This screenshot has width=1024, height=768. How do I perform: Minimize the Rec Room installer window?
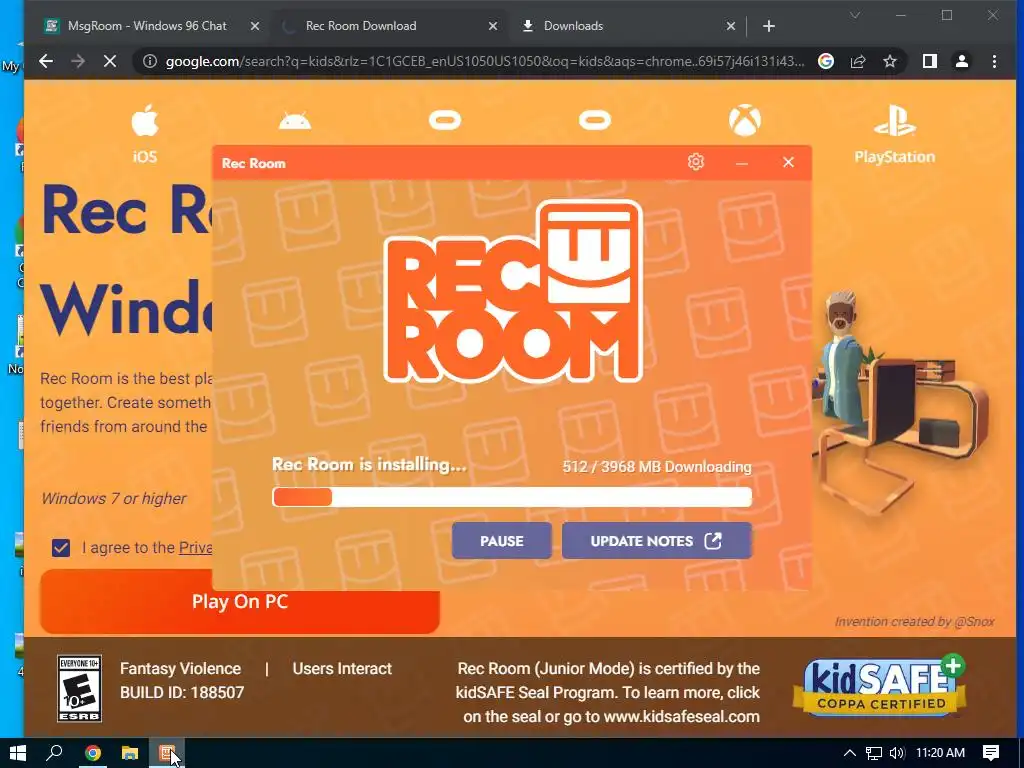pos(741,163)
